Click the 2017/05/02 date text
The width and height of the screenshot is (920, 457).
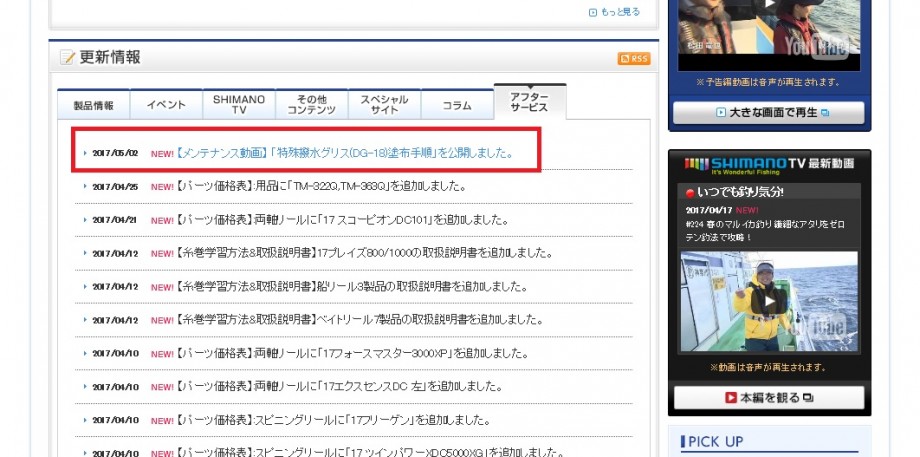pos(115,153)
